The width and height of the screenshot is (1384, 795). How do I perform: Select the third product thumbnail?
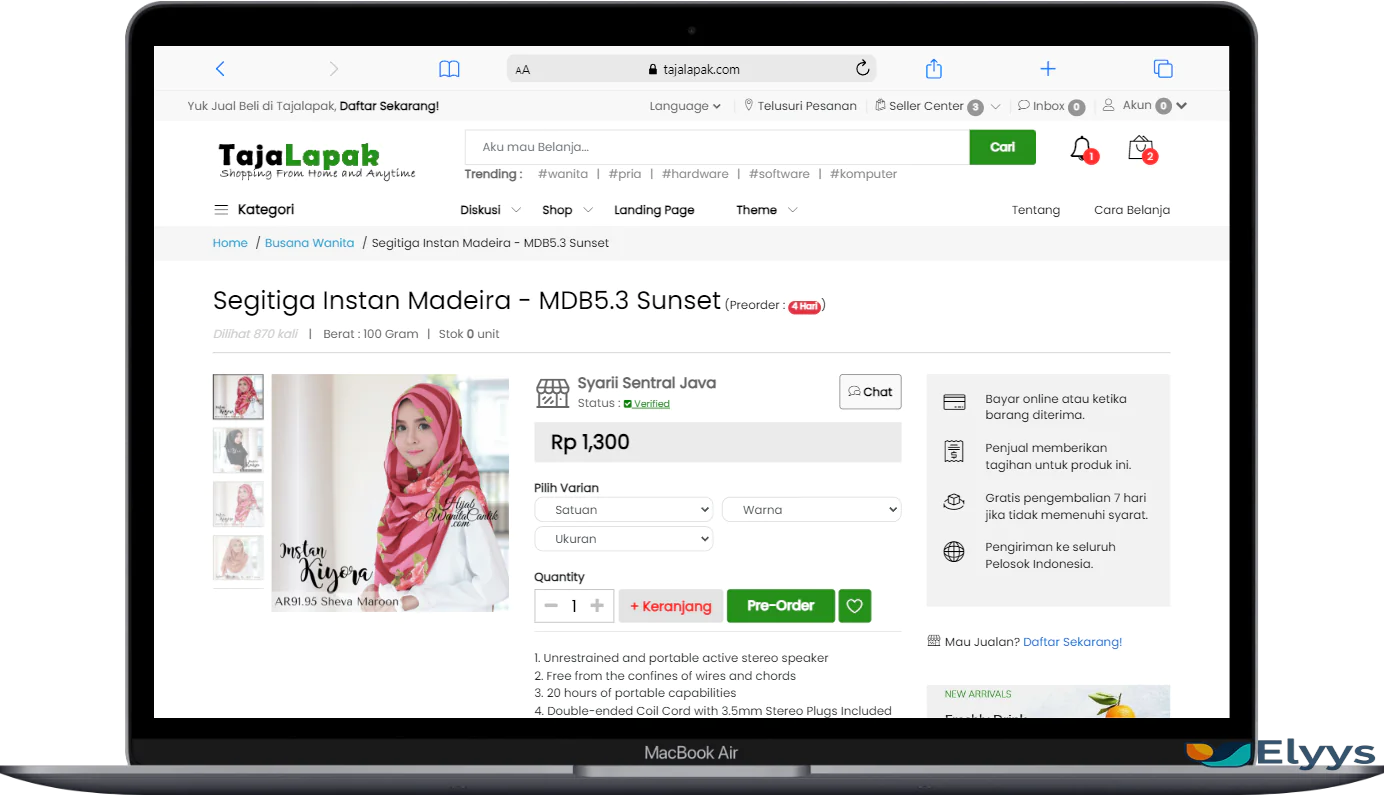pos(238,504)
